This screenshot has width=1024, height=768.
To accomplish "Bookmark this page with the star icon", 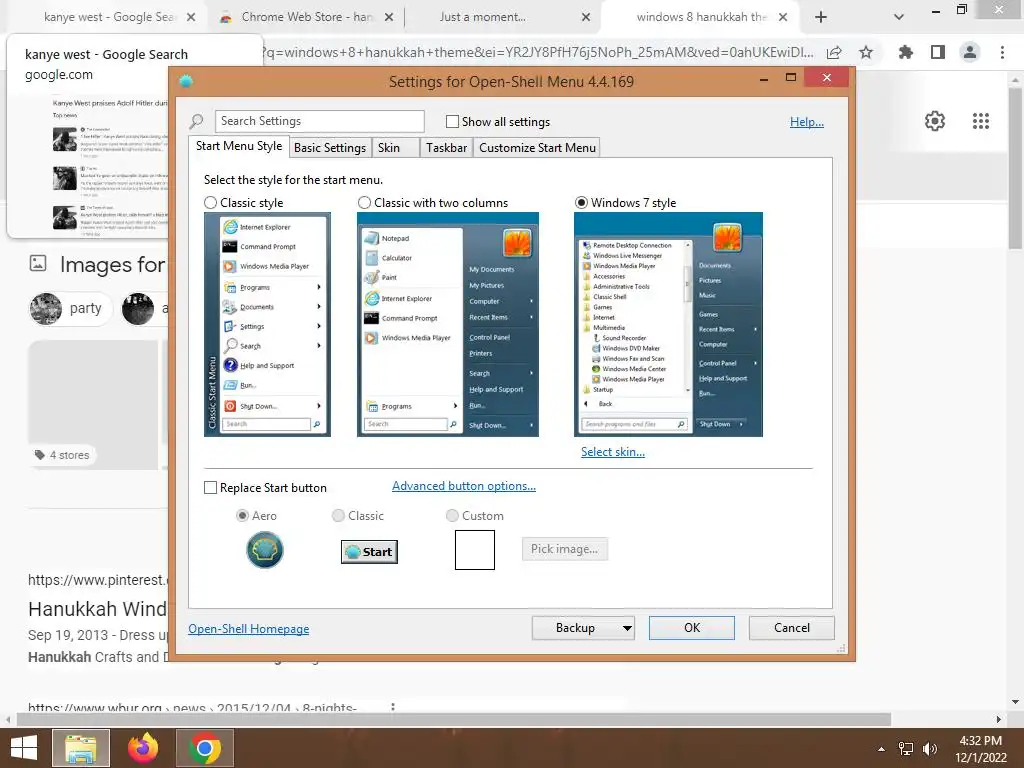I will point(866,52).
